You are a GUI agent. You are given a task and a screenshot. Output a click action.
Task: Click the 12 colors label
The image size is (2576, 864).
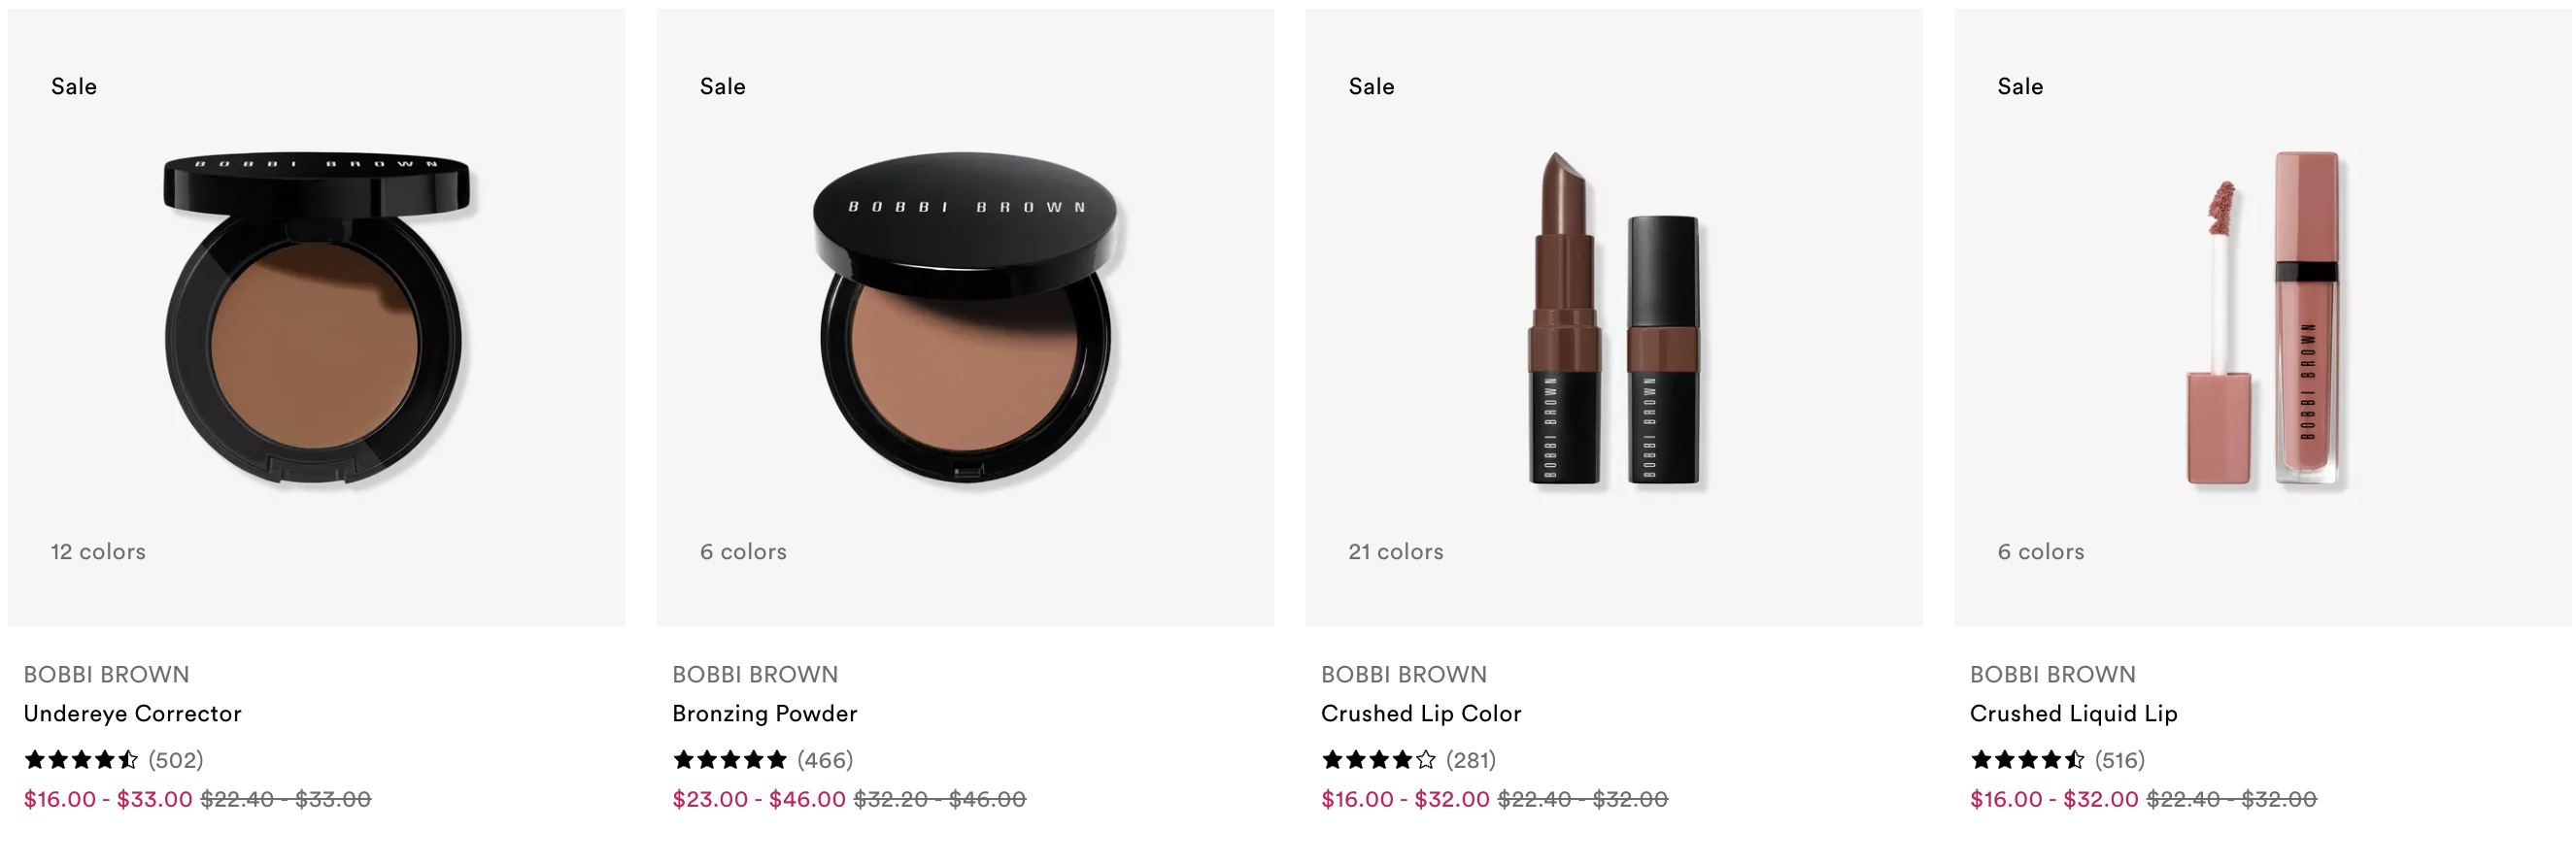[98, 552]
